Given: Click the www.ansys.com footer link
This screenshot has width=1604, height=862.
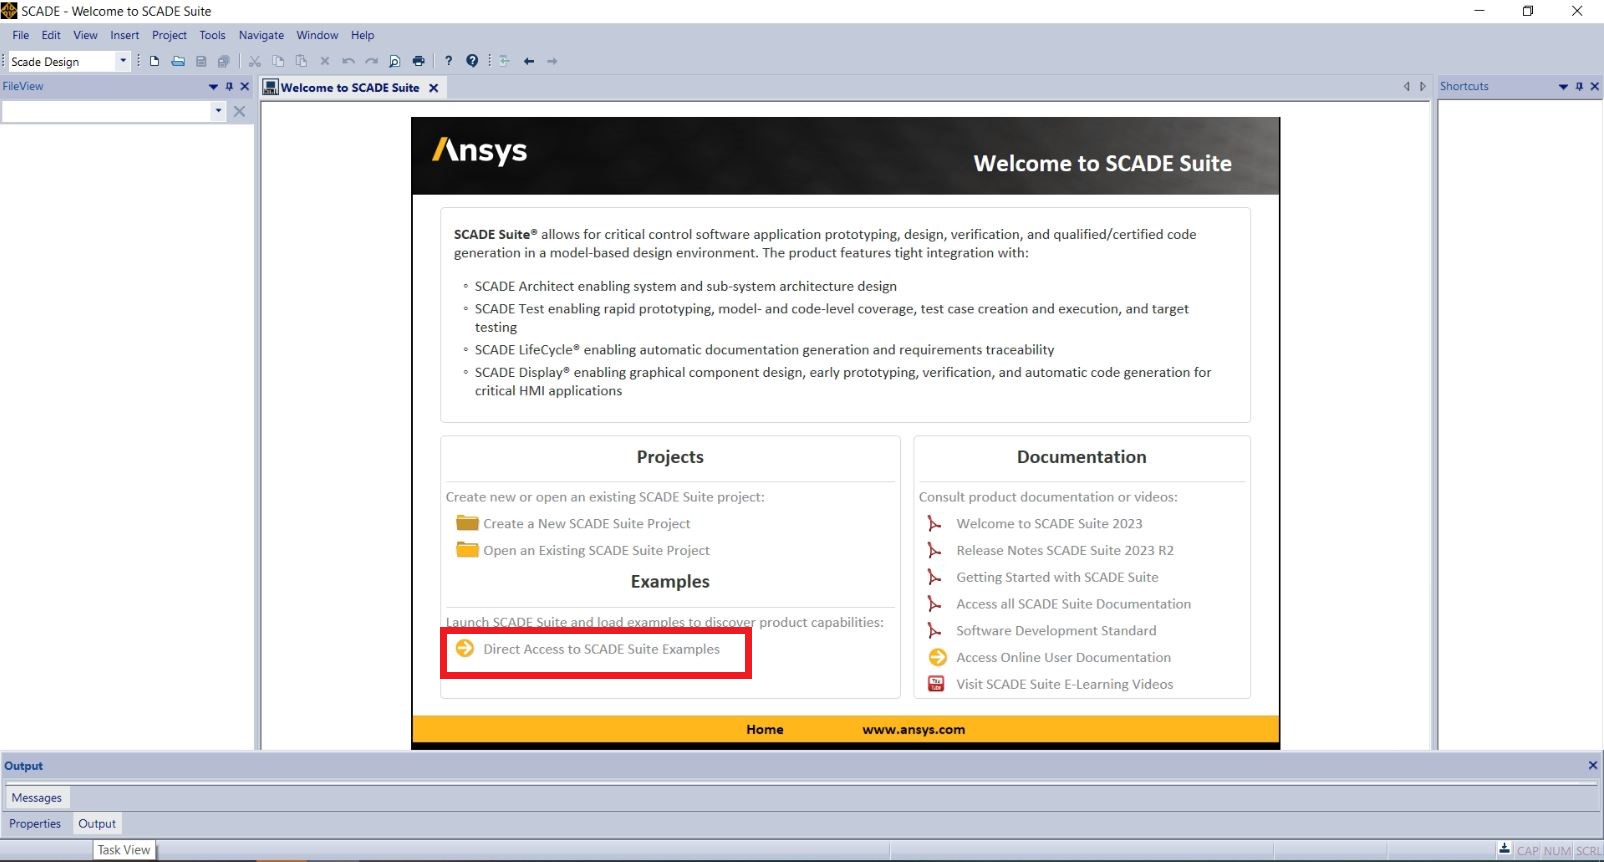Looking at the screenshot, I should pyautogui.click(x=914, y=729).
